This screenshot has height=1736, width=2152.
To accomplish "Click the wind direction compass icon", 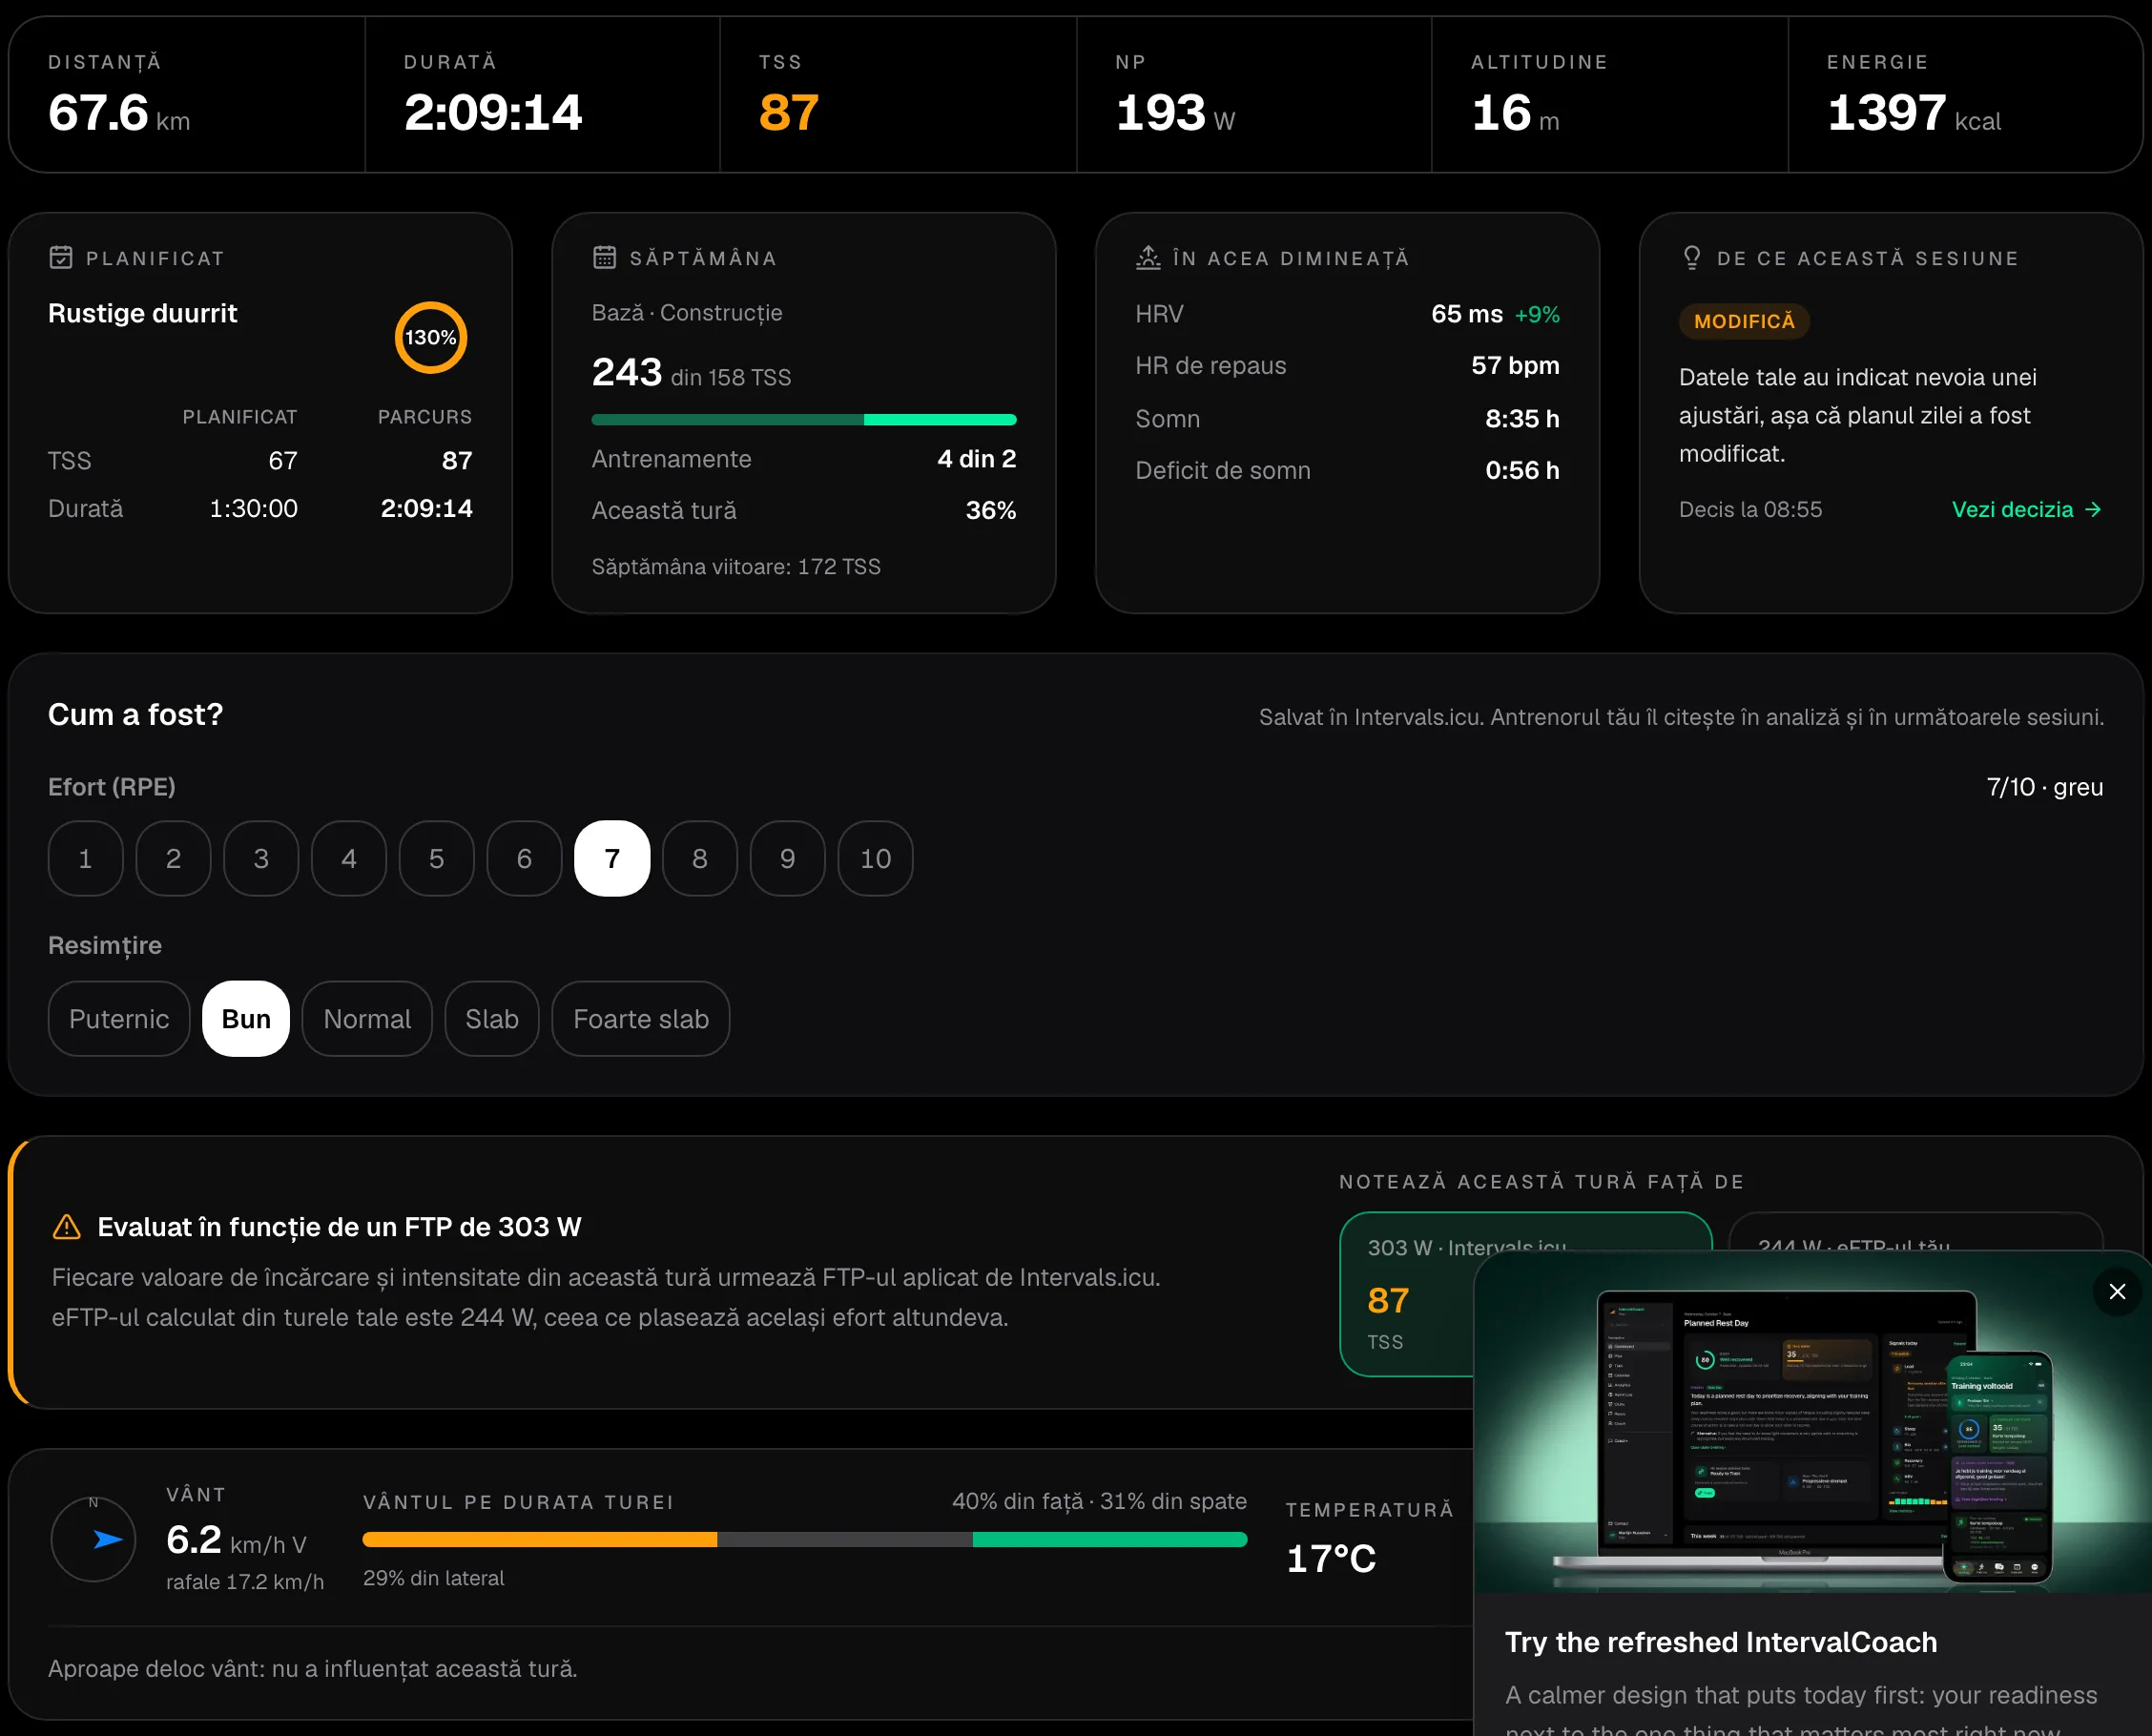I will 93,1539.
